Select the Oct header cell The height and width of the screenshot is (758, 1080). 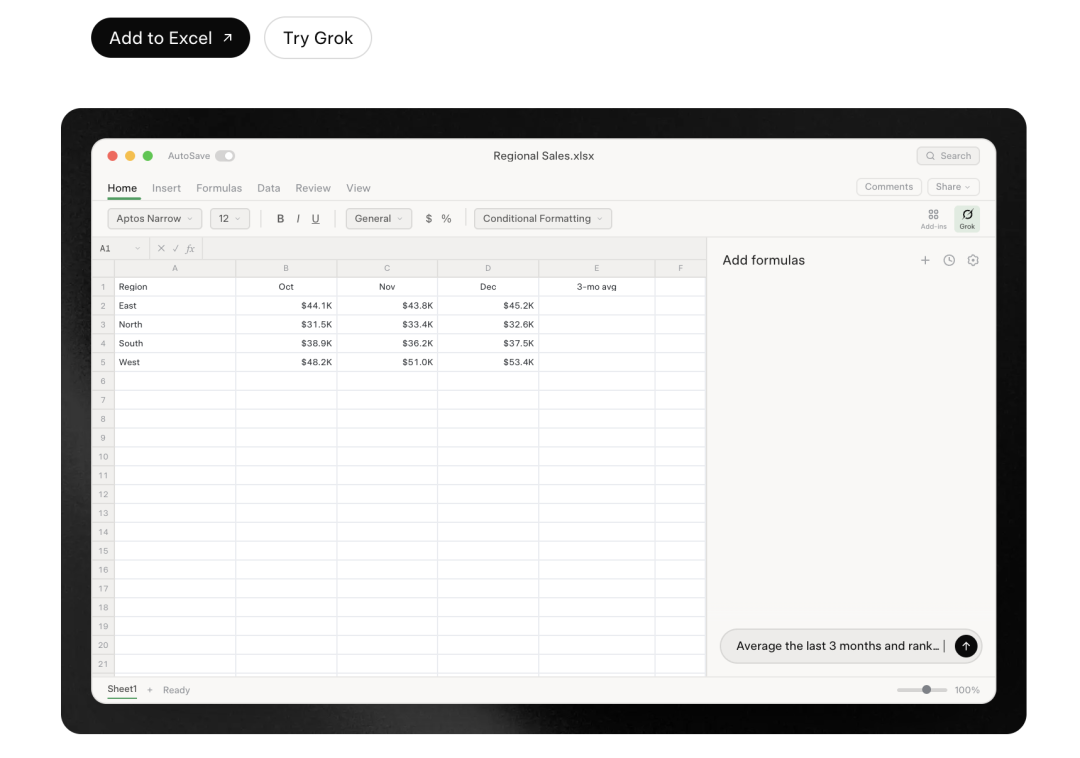pos(286,287)
